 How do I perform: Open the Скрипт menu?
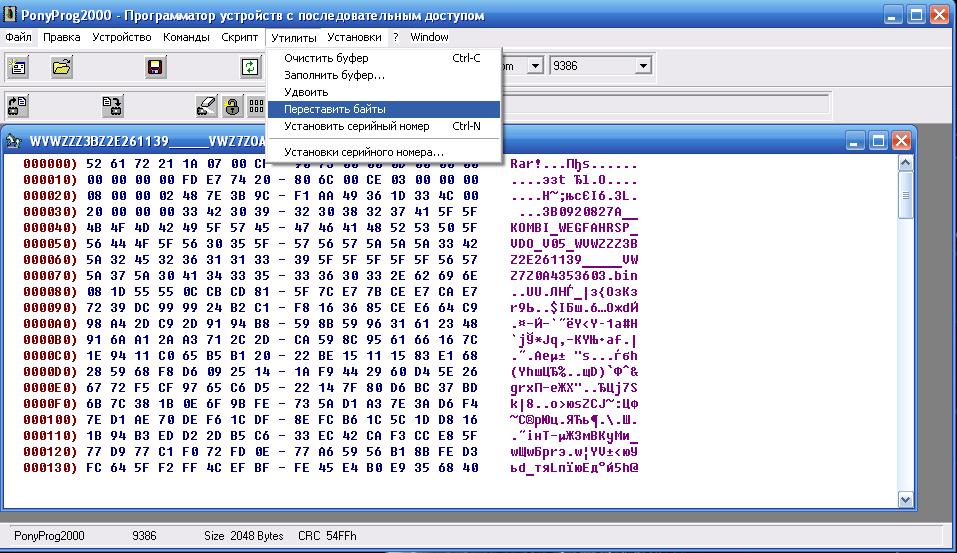(239, 37)
